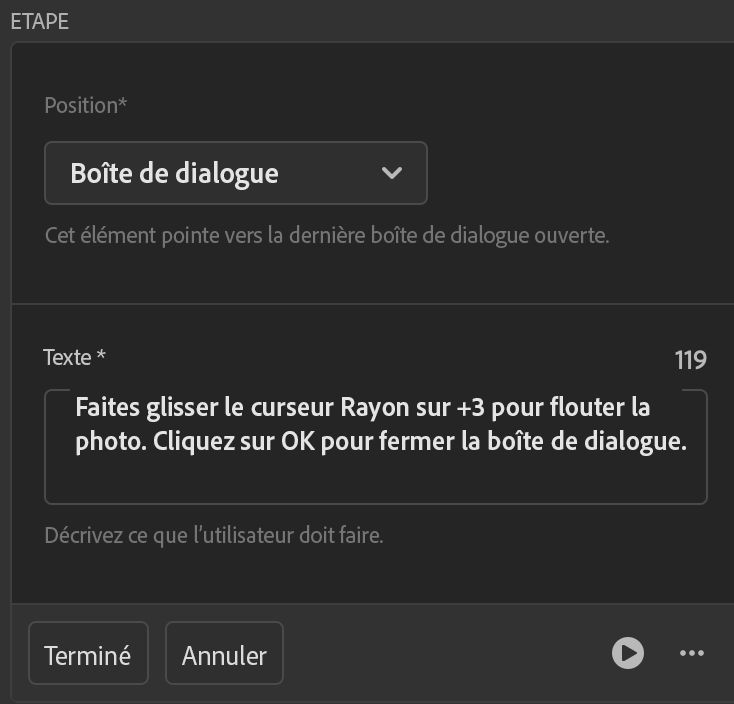Screen dimensions: 734x704
Task: Click the Position* field label
Action: pos(86,105)
